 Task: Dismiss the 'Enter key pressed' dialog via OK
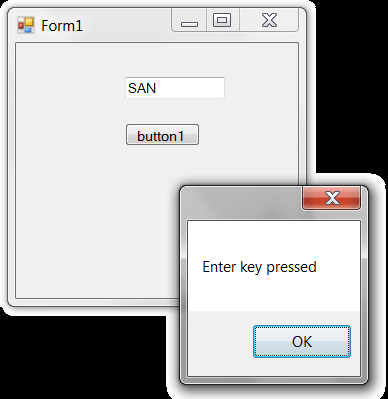(302, 342)
